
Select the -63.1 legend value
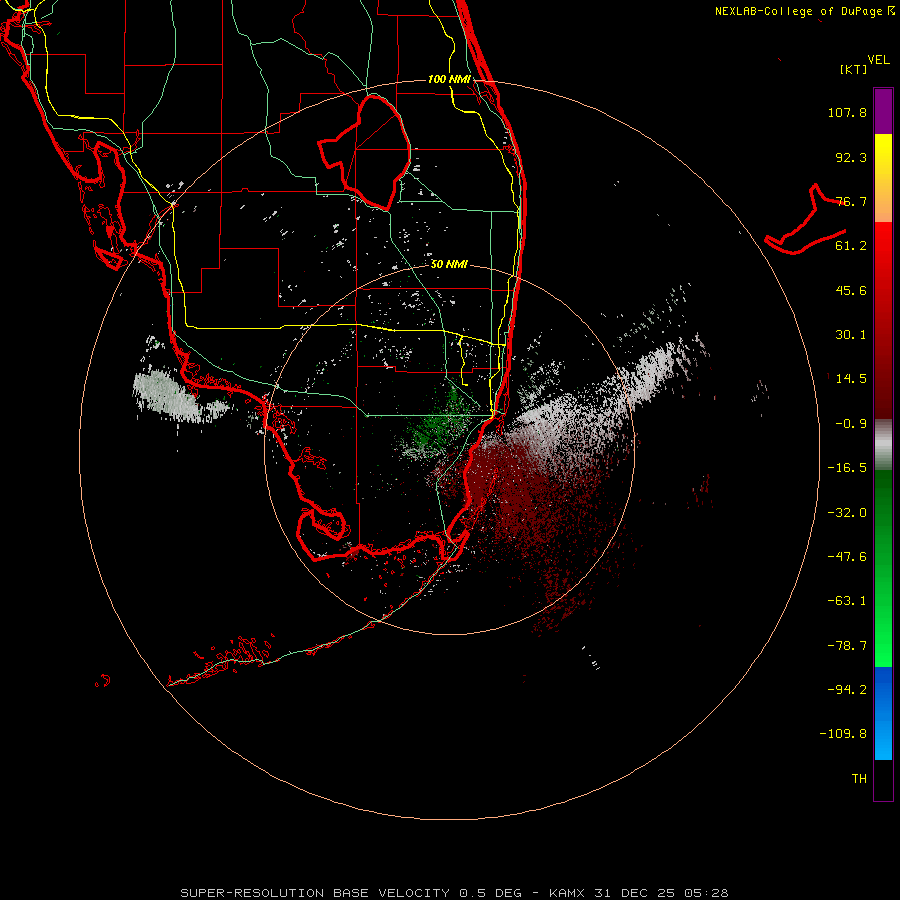(847, 601)
